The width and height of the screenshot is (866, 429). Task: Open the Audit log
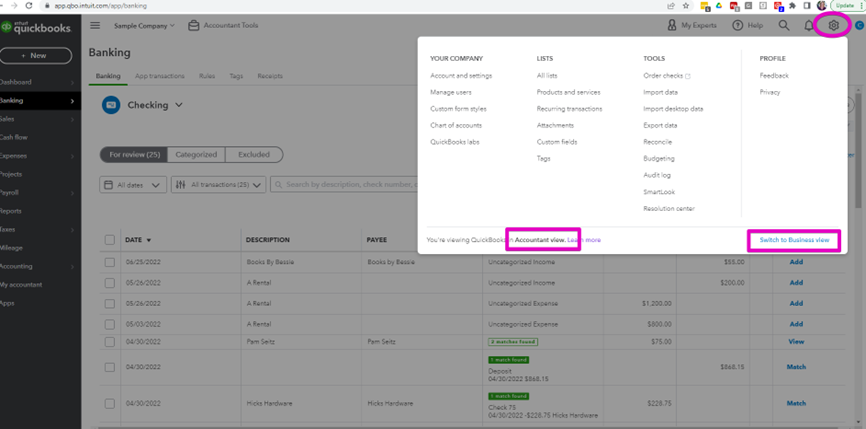tap(657, 175)
